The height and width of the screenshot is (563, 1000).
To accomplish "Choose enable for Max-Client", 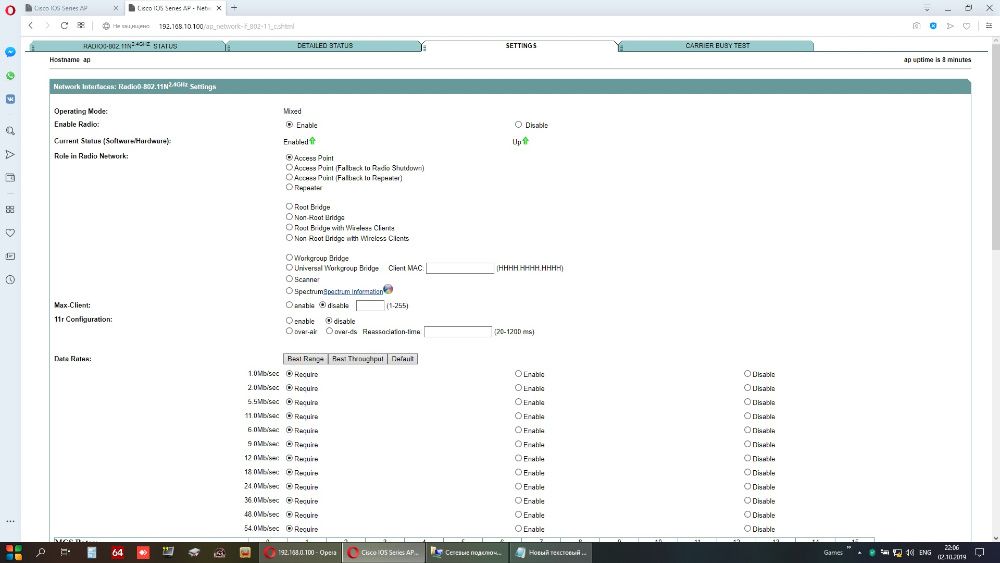I will (x=290, y=305).
